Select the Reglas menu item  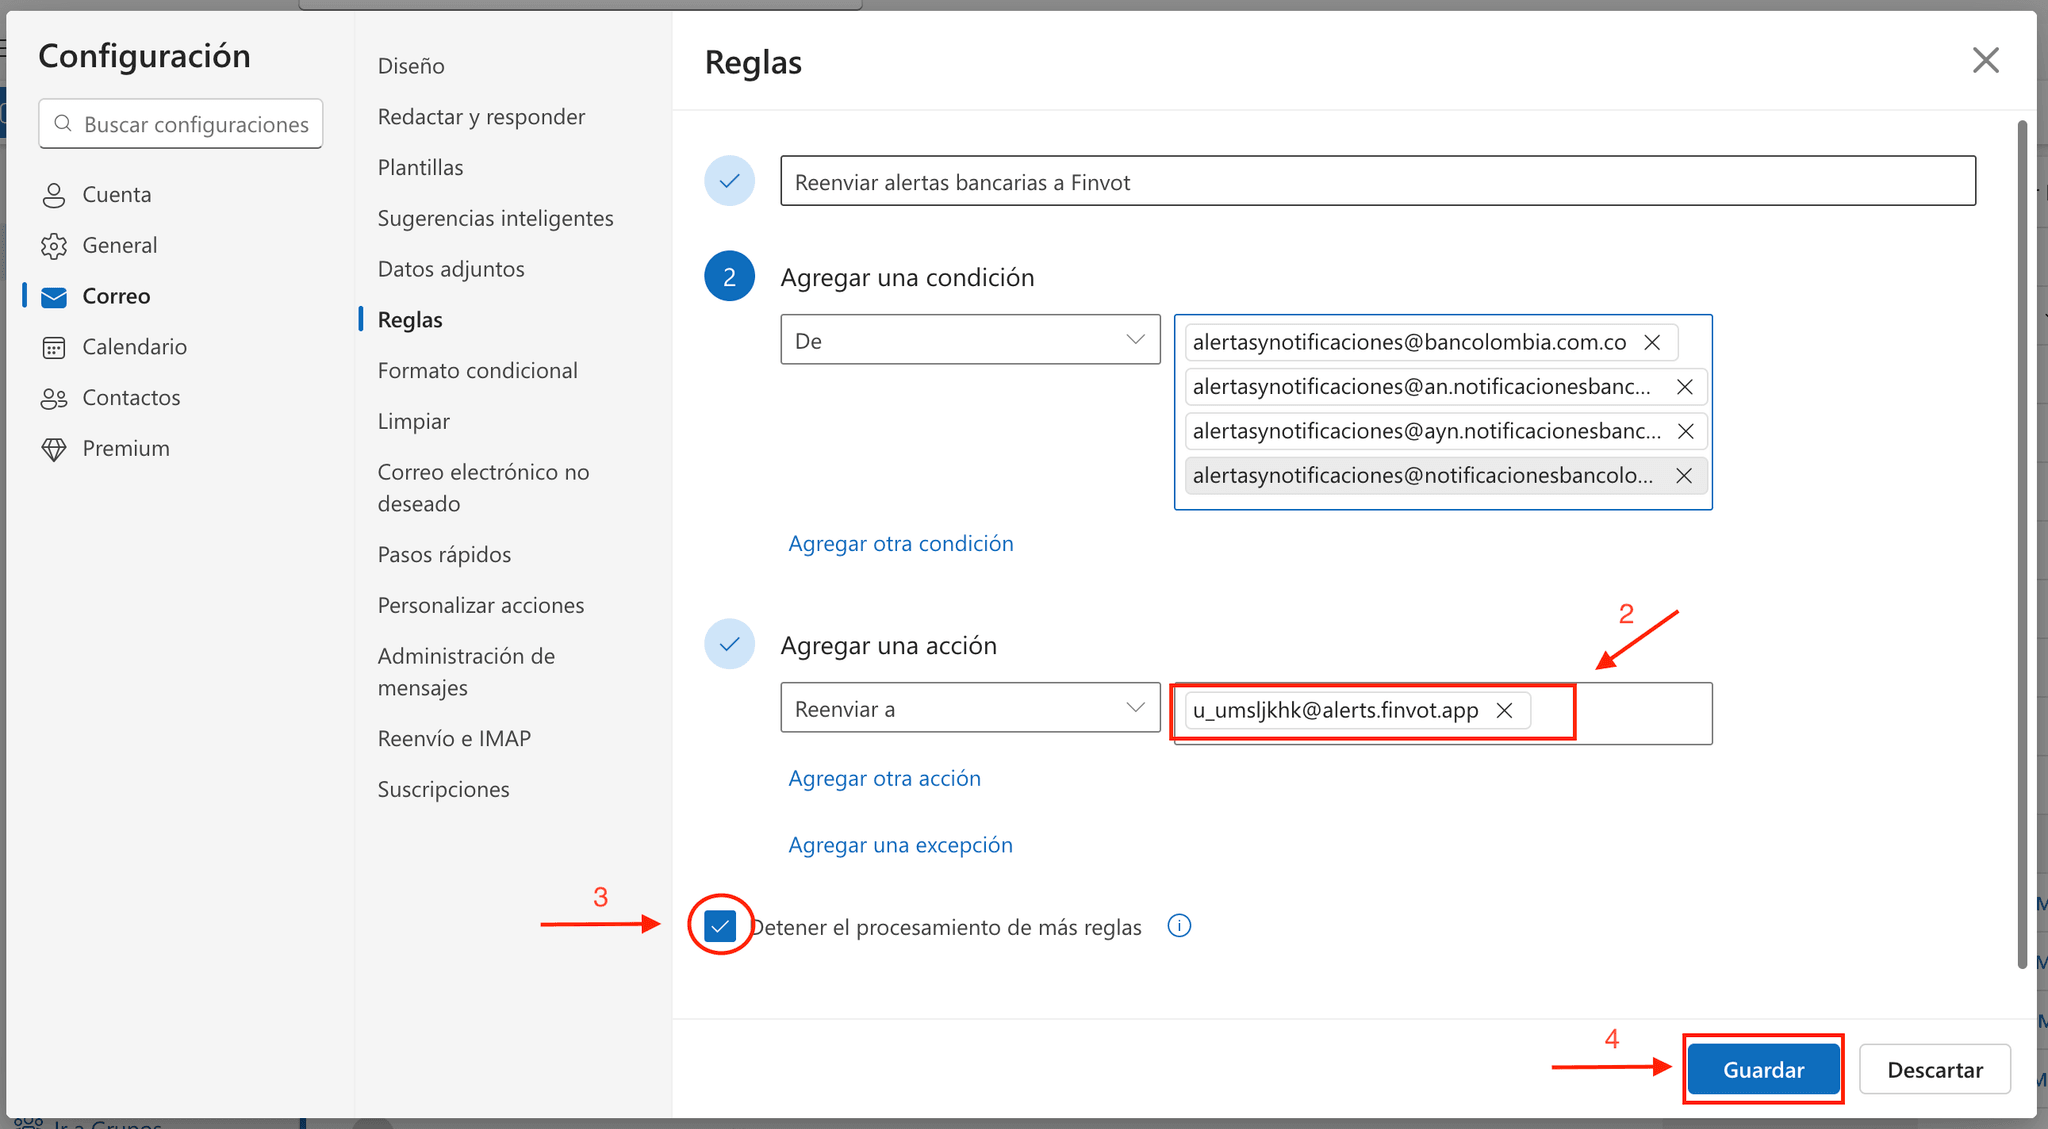pos(410,320)
